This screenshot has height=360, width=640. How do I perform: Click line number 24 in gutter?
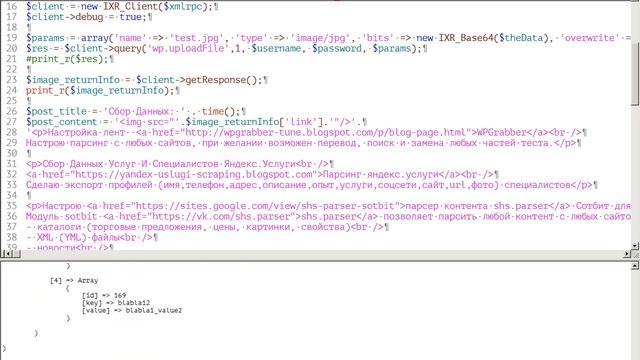(x=12, y=91)
